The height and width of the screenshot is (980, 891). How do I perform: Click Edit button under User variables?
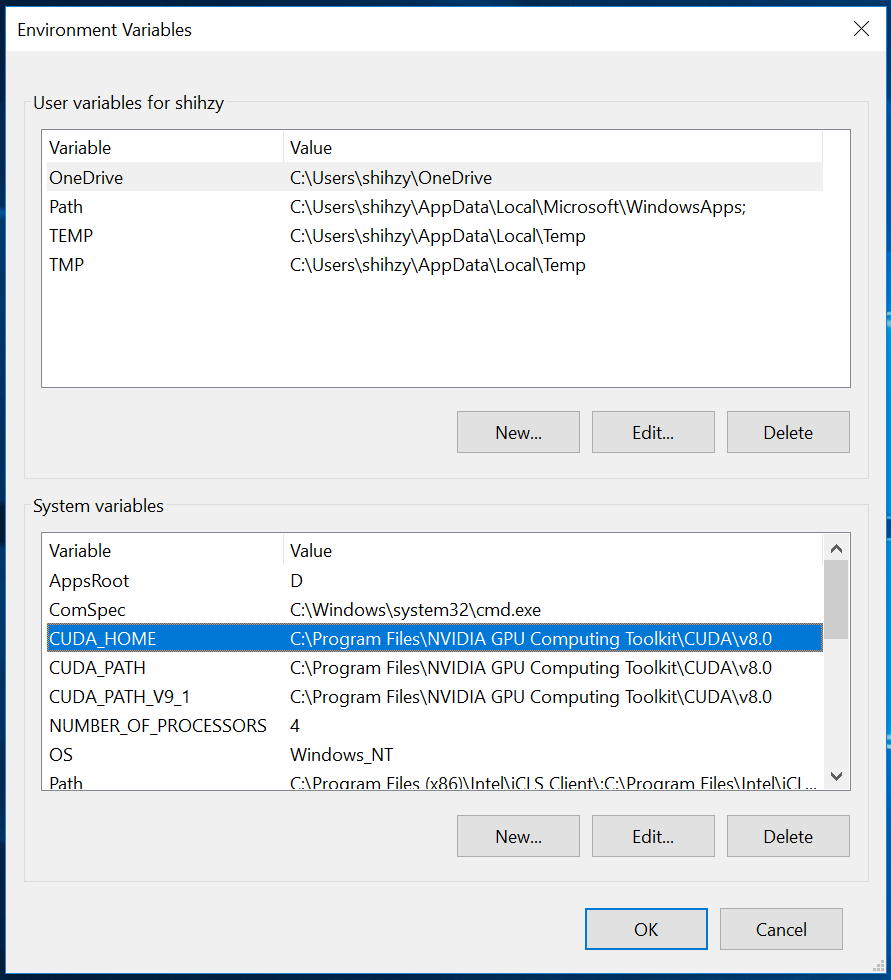653,432
